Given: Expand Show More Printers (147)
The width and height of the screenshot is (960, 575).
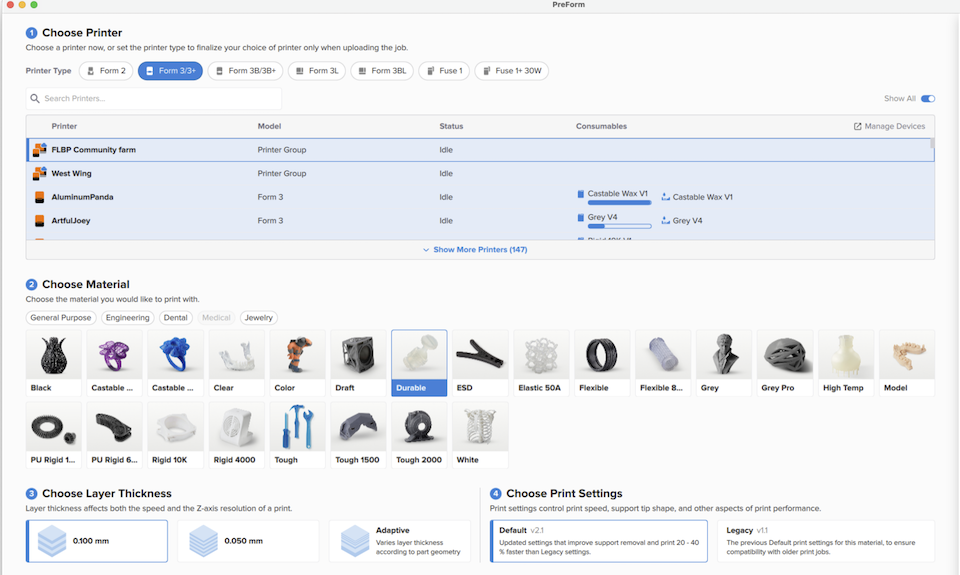Looking at the screenshot, I should click(474, 249).
